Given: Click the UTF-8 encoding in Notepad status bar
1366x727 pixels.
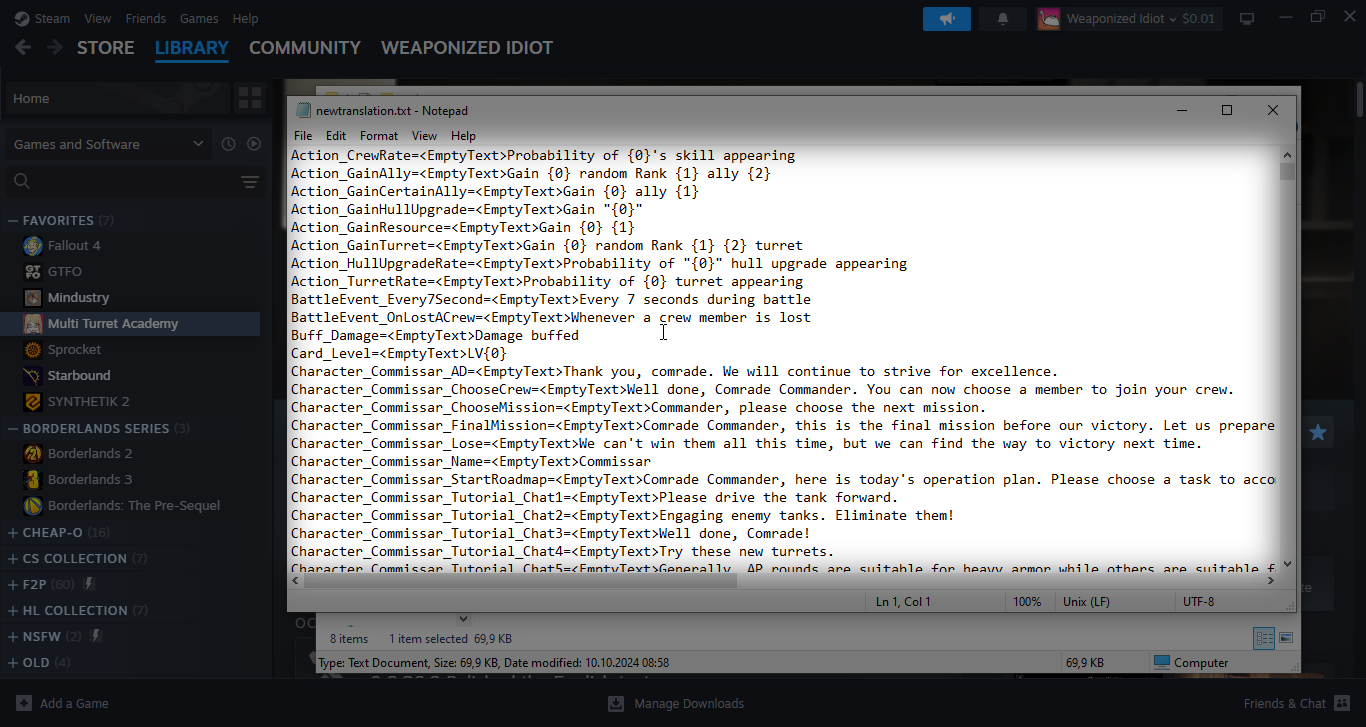Looking at the screenshot, I should pos(1198,601).
